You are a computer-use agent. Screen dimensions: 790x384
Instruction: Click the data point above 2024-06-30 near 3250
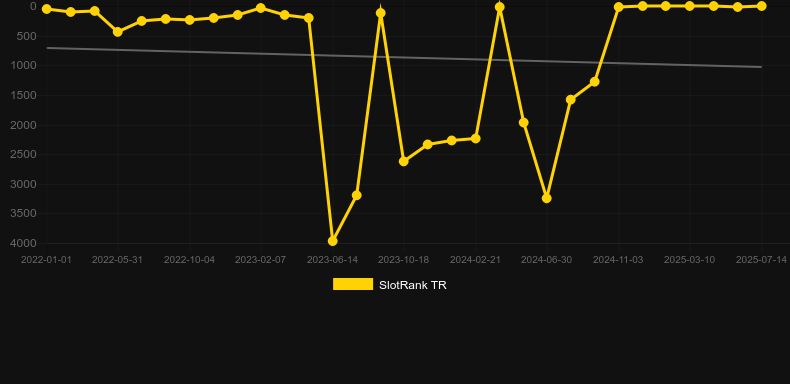click(x=547, y=199)
